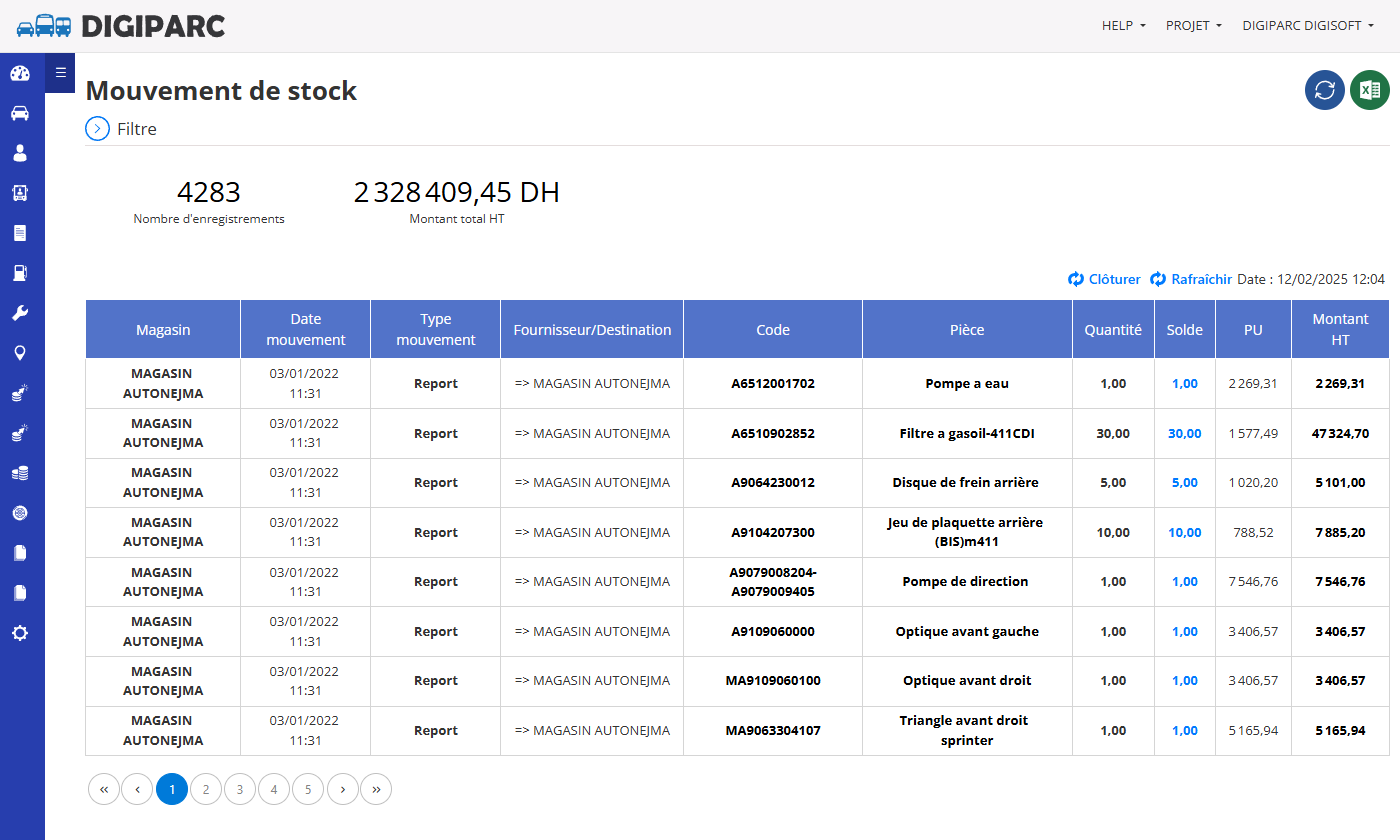Go to page 3
The width and height of the screenshot is (1400, 840).
click(240, 789)
